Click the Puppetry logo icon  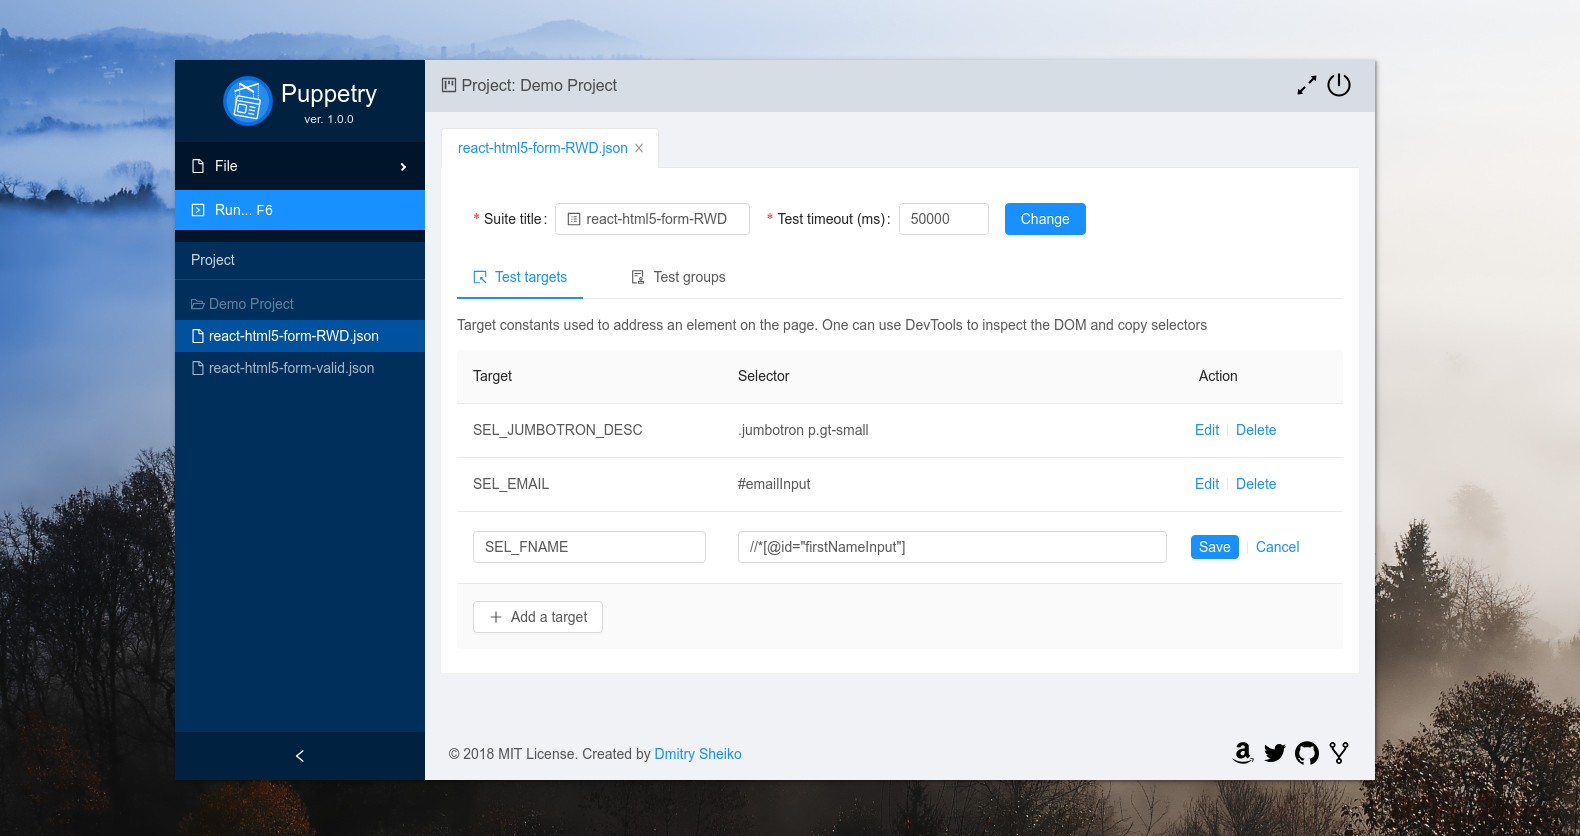click(247, 101)
